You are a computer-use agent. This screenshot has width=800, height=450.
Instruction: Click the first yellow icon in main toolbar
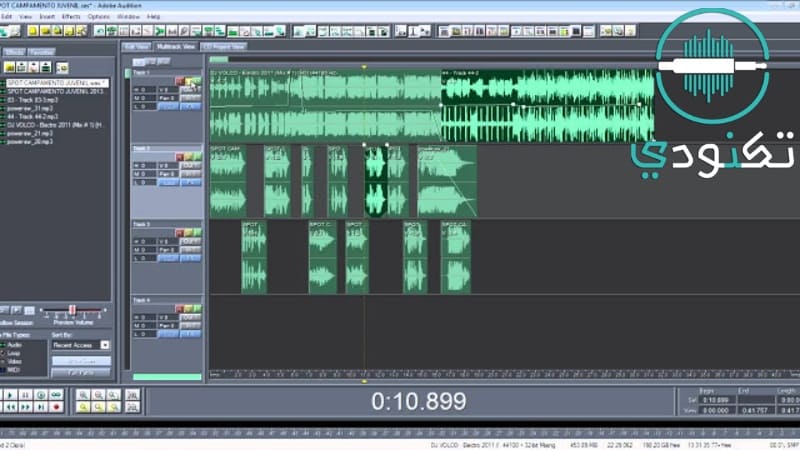click(33, 32)
